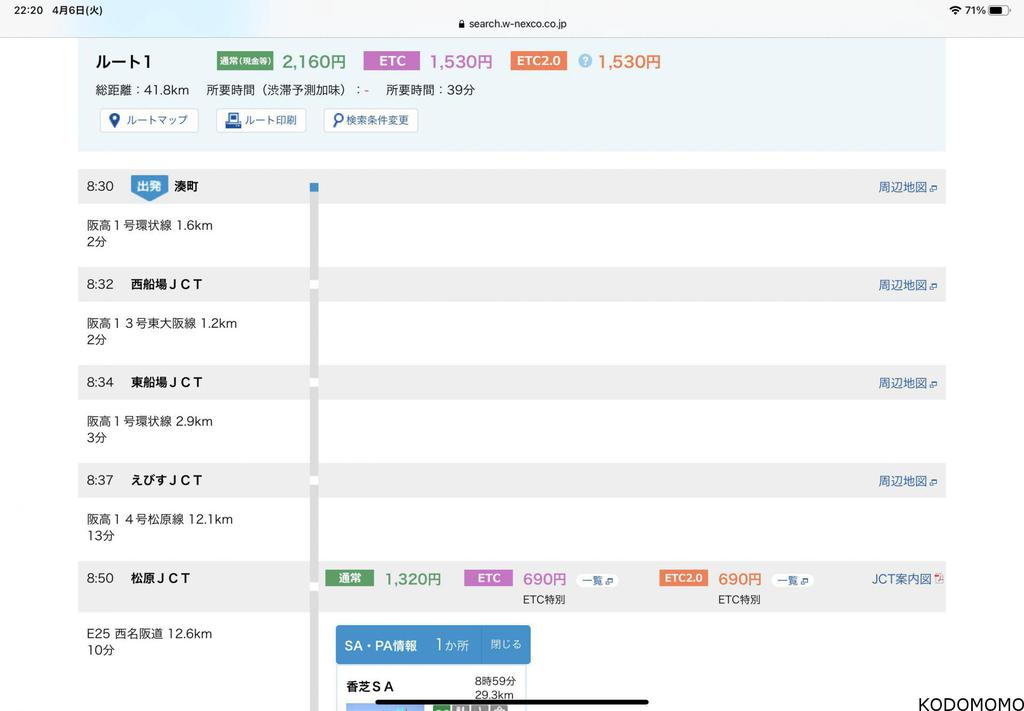Click the ルート印刷 print route button

pos(261,121)
